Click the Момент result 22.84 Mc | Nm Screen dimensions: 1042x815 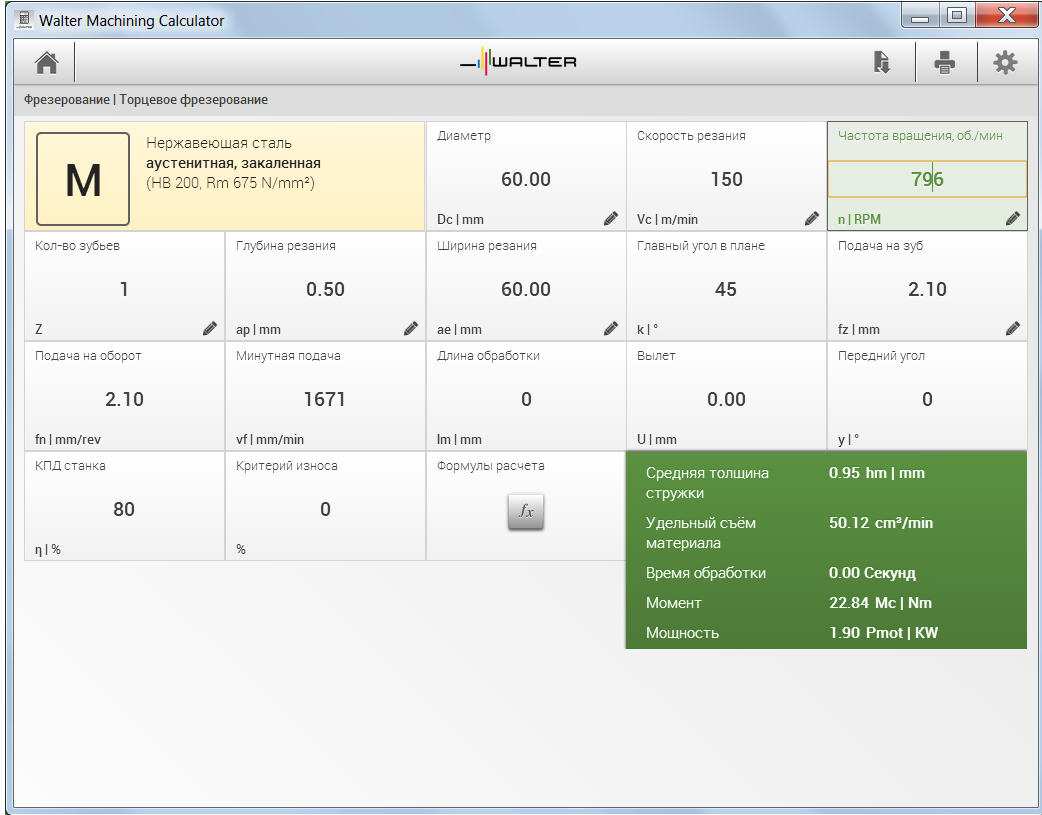(x=880, y=602)
